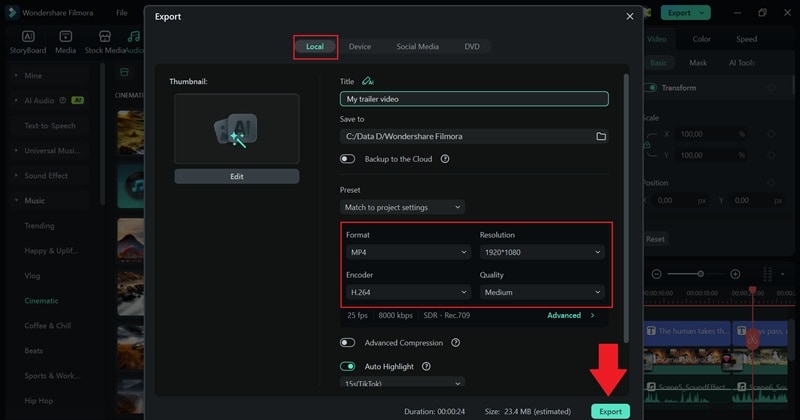This screenshot has width=800, height=420.
Task: Click help icon next to Advanced Compression
Action: pyautogui.click(x=455, y=343)
